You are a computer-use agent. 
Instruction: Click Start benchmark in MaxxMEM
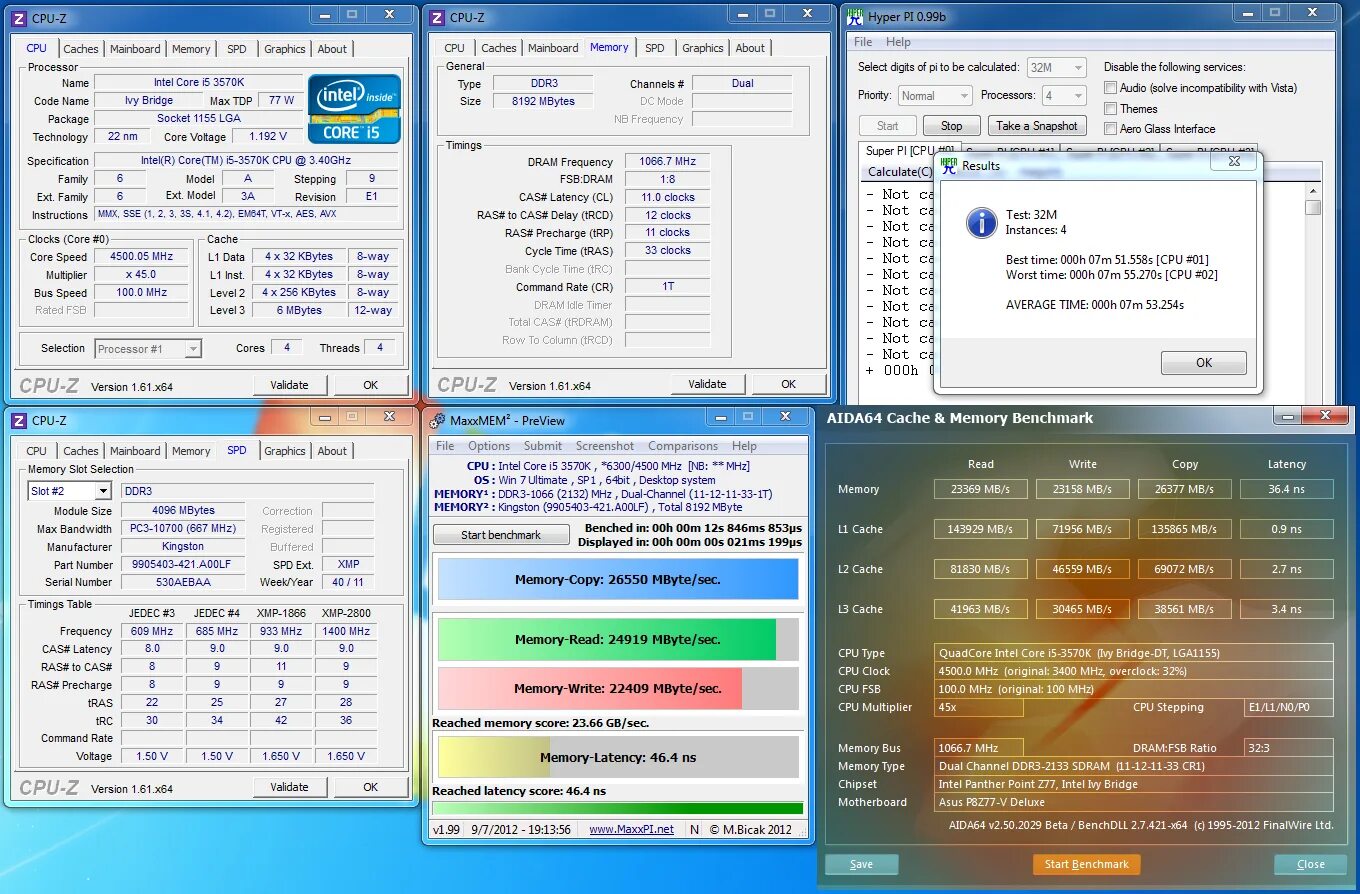point(500,535)
